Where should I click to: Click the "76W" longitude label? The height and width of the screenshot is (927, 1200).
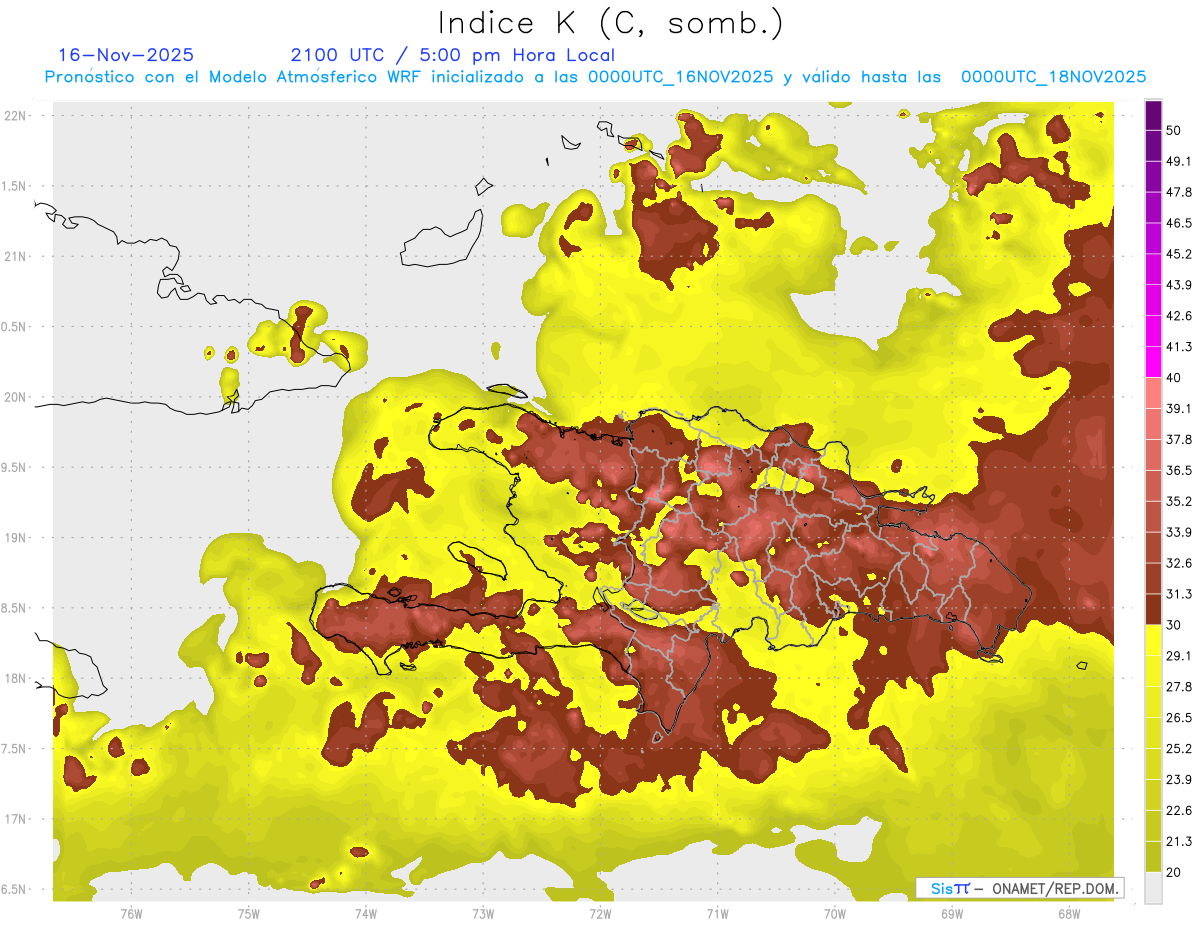click(131, 913)
